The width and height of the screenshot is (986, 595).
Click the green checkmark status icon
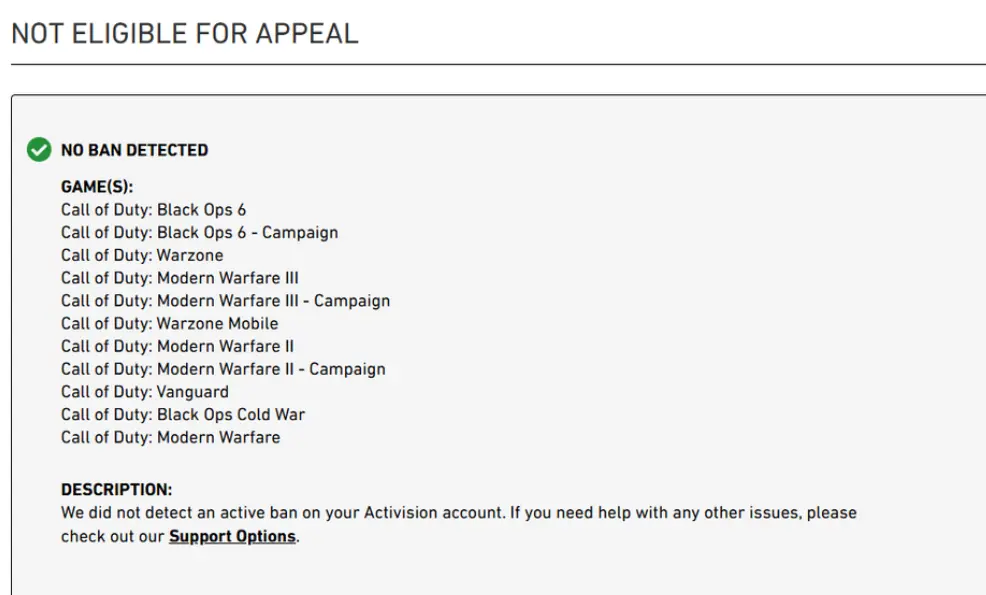(39, 150)
